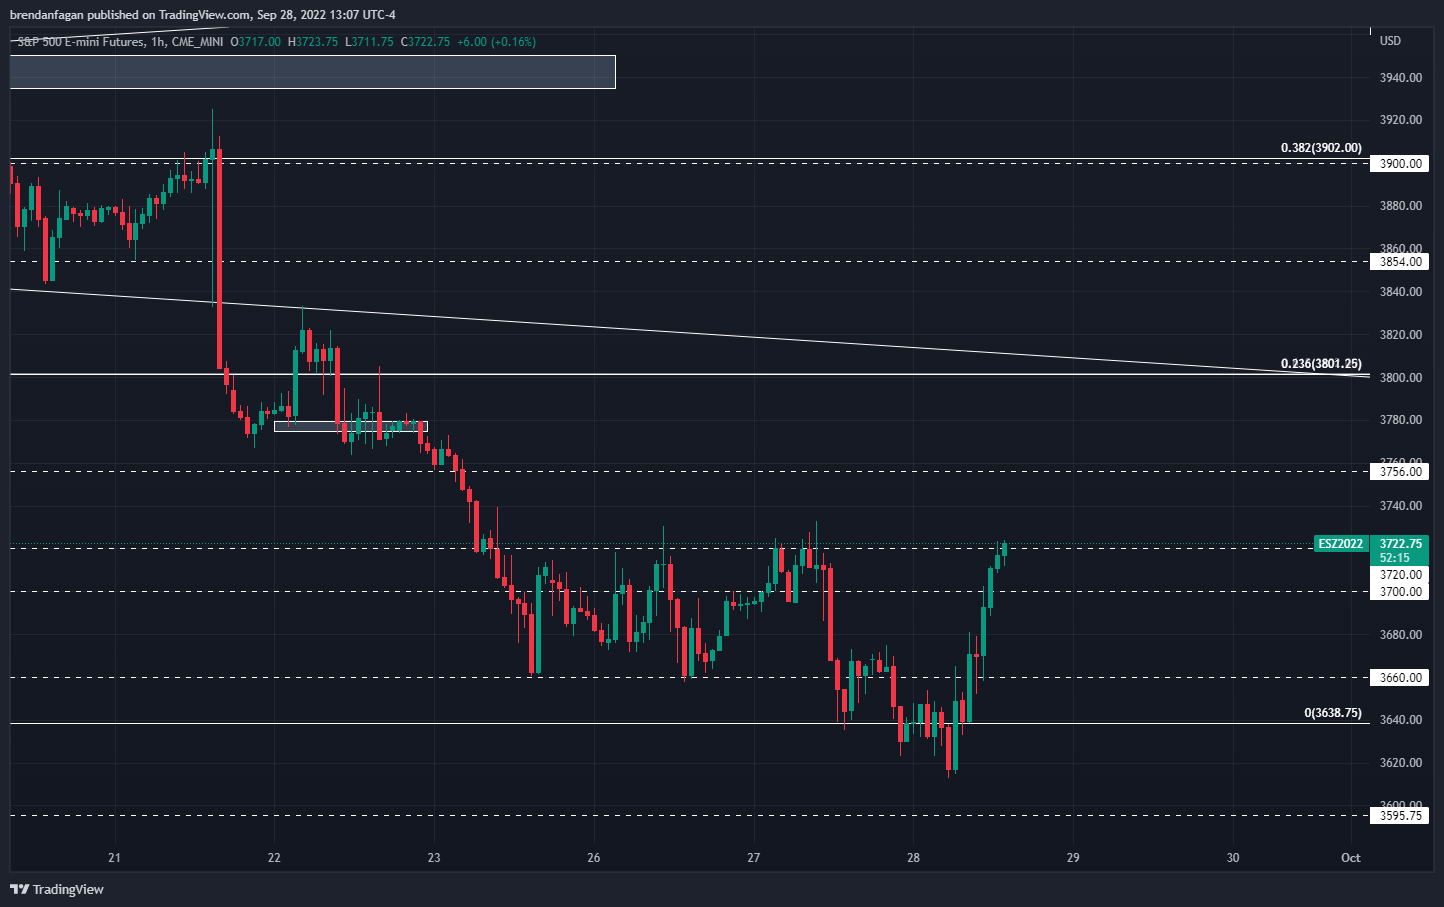
Task: Click the 3620.00 price axis value
Action: click(x=1400, y=763)
